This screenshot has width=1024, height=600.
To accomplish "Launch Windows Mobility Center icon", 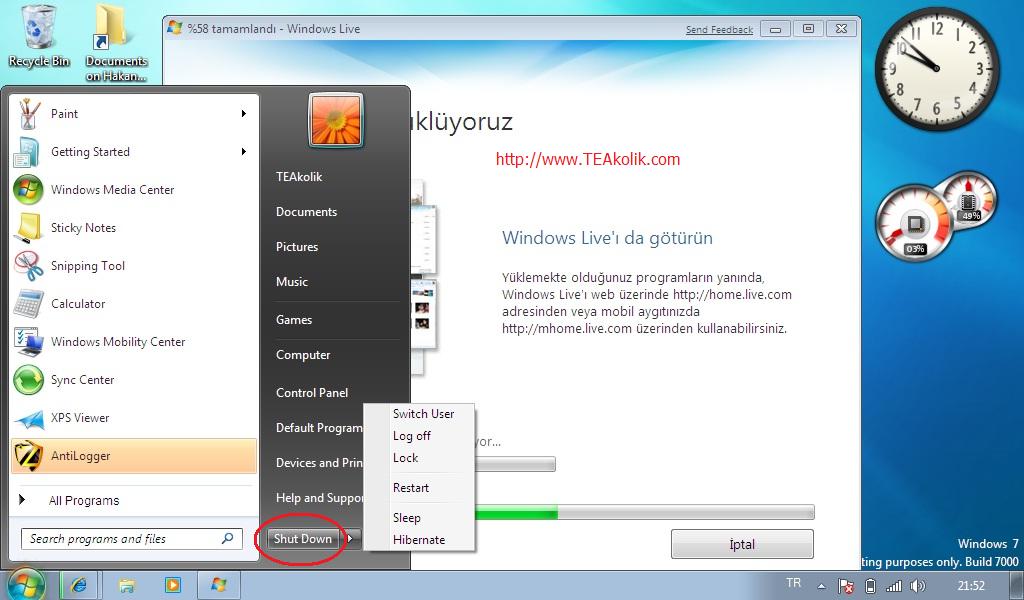I will [x=28, y=341].
